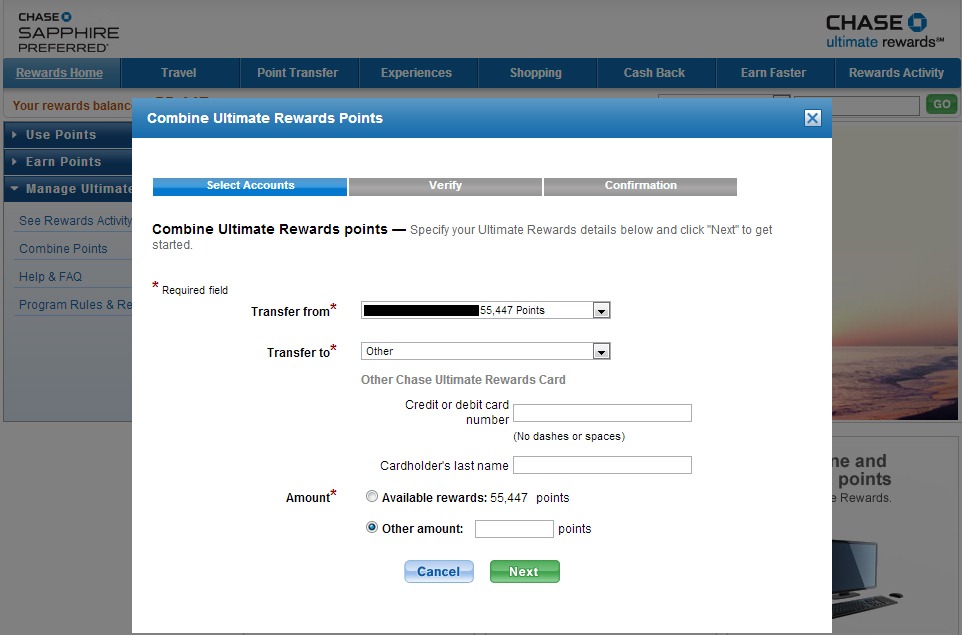Image resolution: width=962 pixels, height=635 pixels.
Task: Click the Other amount points input box
Action: click(x=514, y=529)
